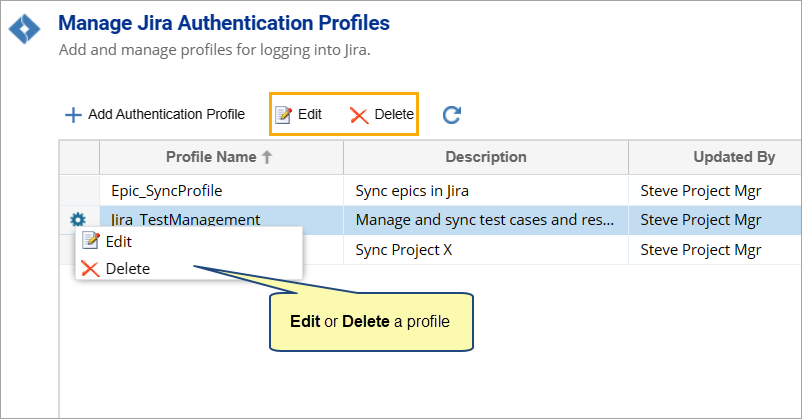Click the ascending sort arrow on Profile Name

point(267,157)
